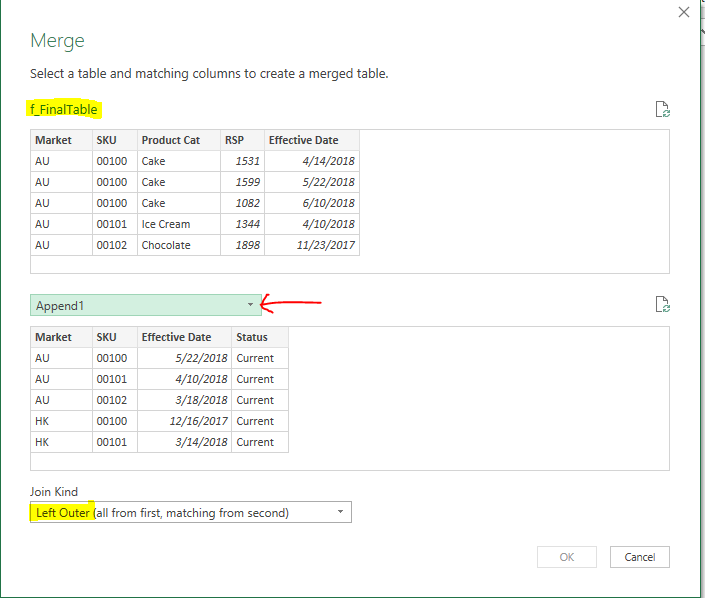Image resolution: width=705 pixels, height=598 pixels.
Task: Click the OK button
Action: pos(567,557)
